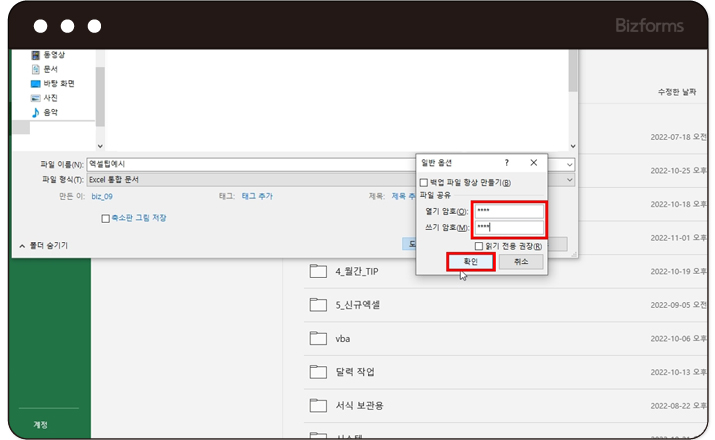The height and width of the screenshot is (440, 715).
Task: Close the 일반 옵션 dialog
Action: [534, 163]
